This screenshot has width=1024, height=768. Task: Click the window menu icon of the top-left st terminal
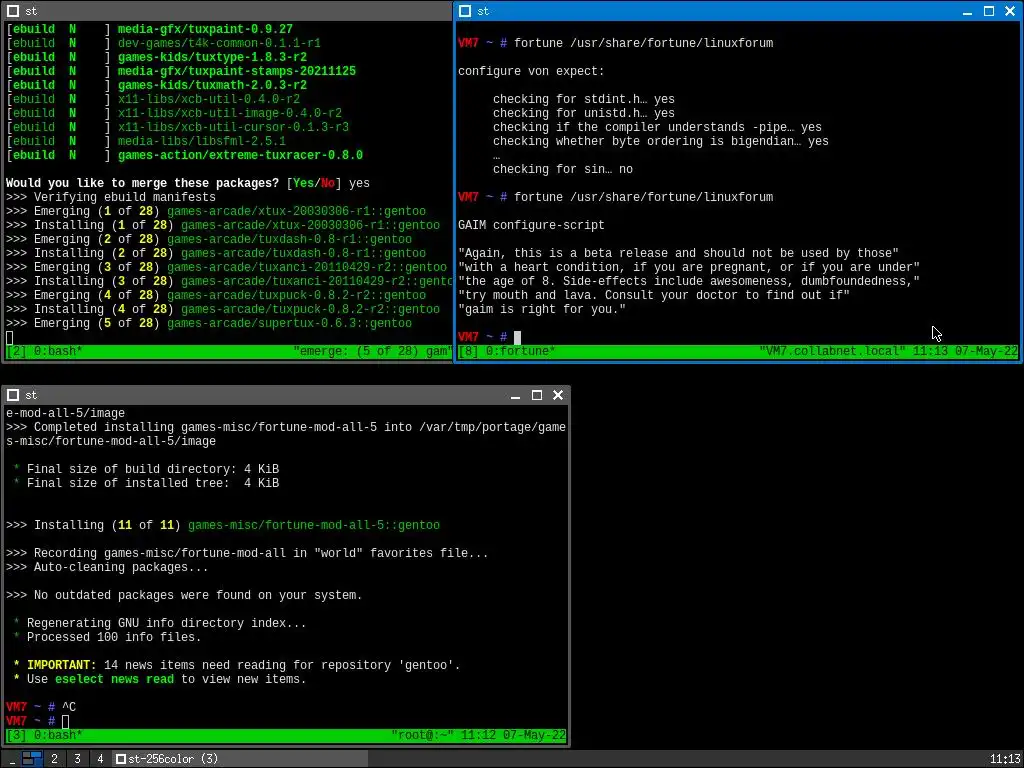pyautogui.click(x=12, y=10)
